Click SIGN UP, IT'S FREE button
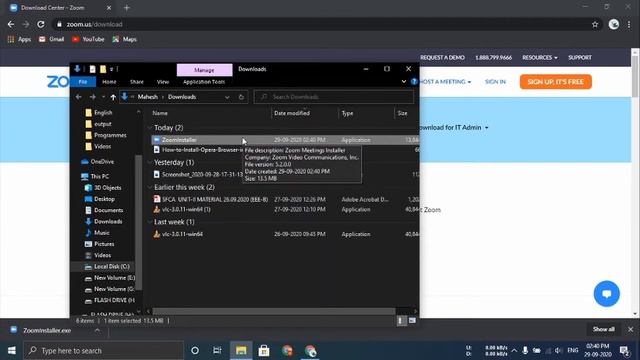Screen dimensions: 640x360 coord(556,82)
